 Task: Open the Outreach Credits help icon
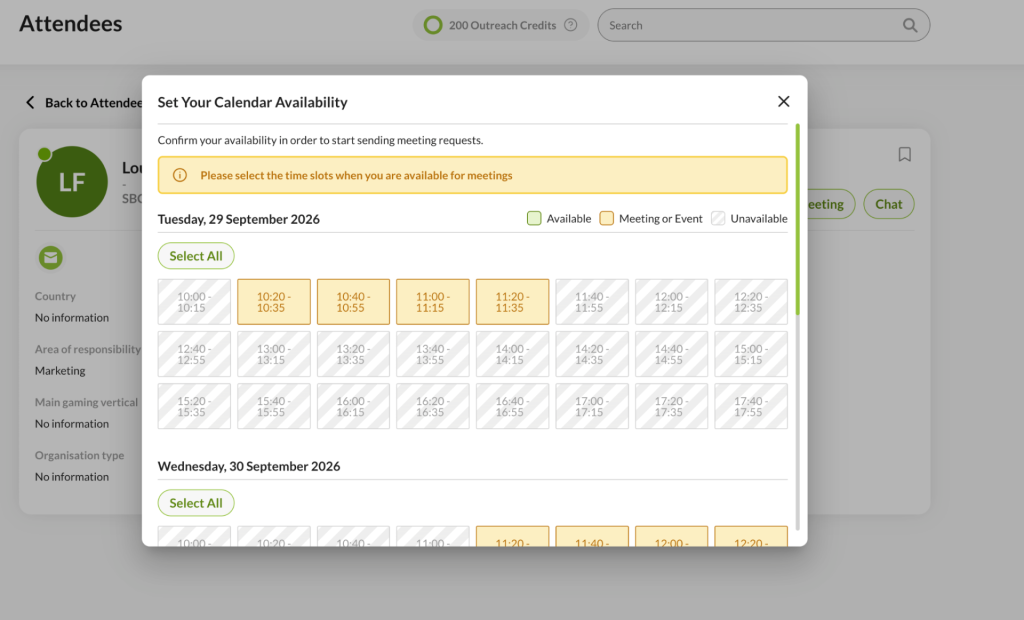click(571, 25)
